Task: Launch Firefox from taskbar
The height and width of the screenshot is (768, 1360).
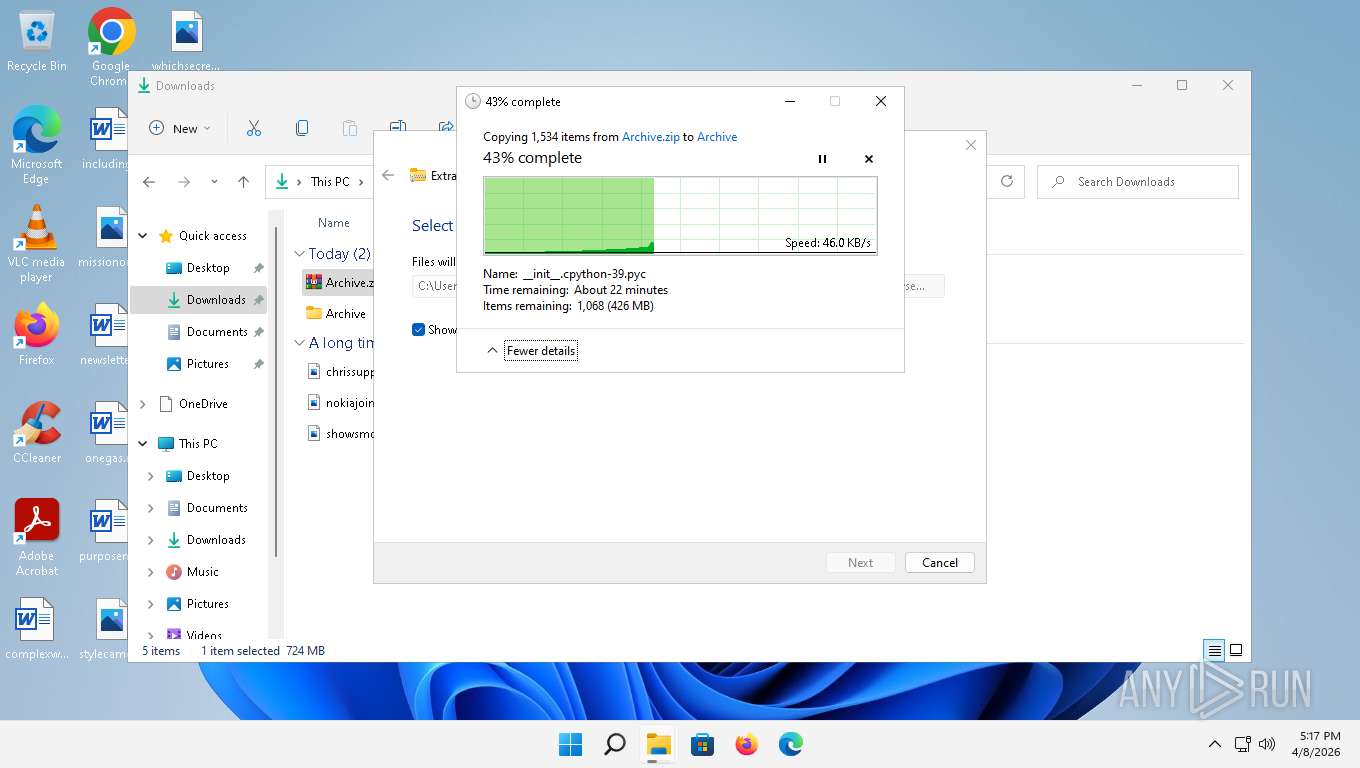Action: point(746,744)
